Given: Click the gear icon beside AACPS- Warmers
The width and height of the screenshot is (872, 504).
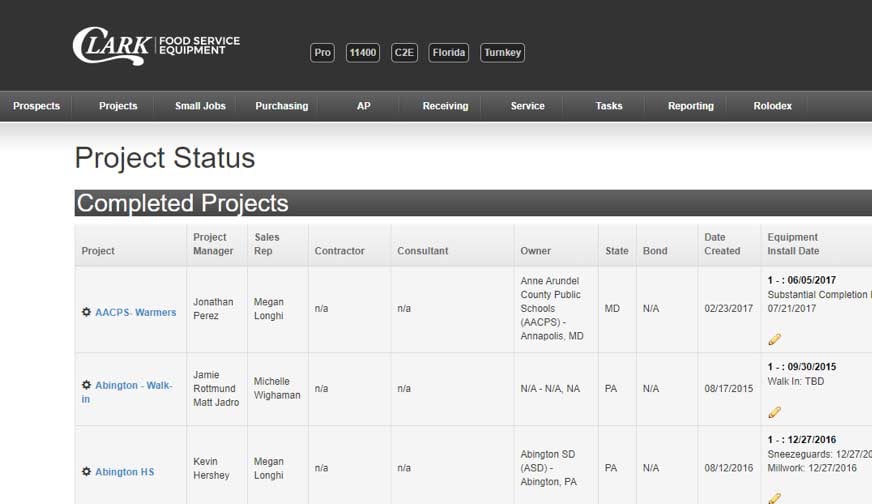Looking at the screenshot, I should click(86, 313).
